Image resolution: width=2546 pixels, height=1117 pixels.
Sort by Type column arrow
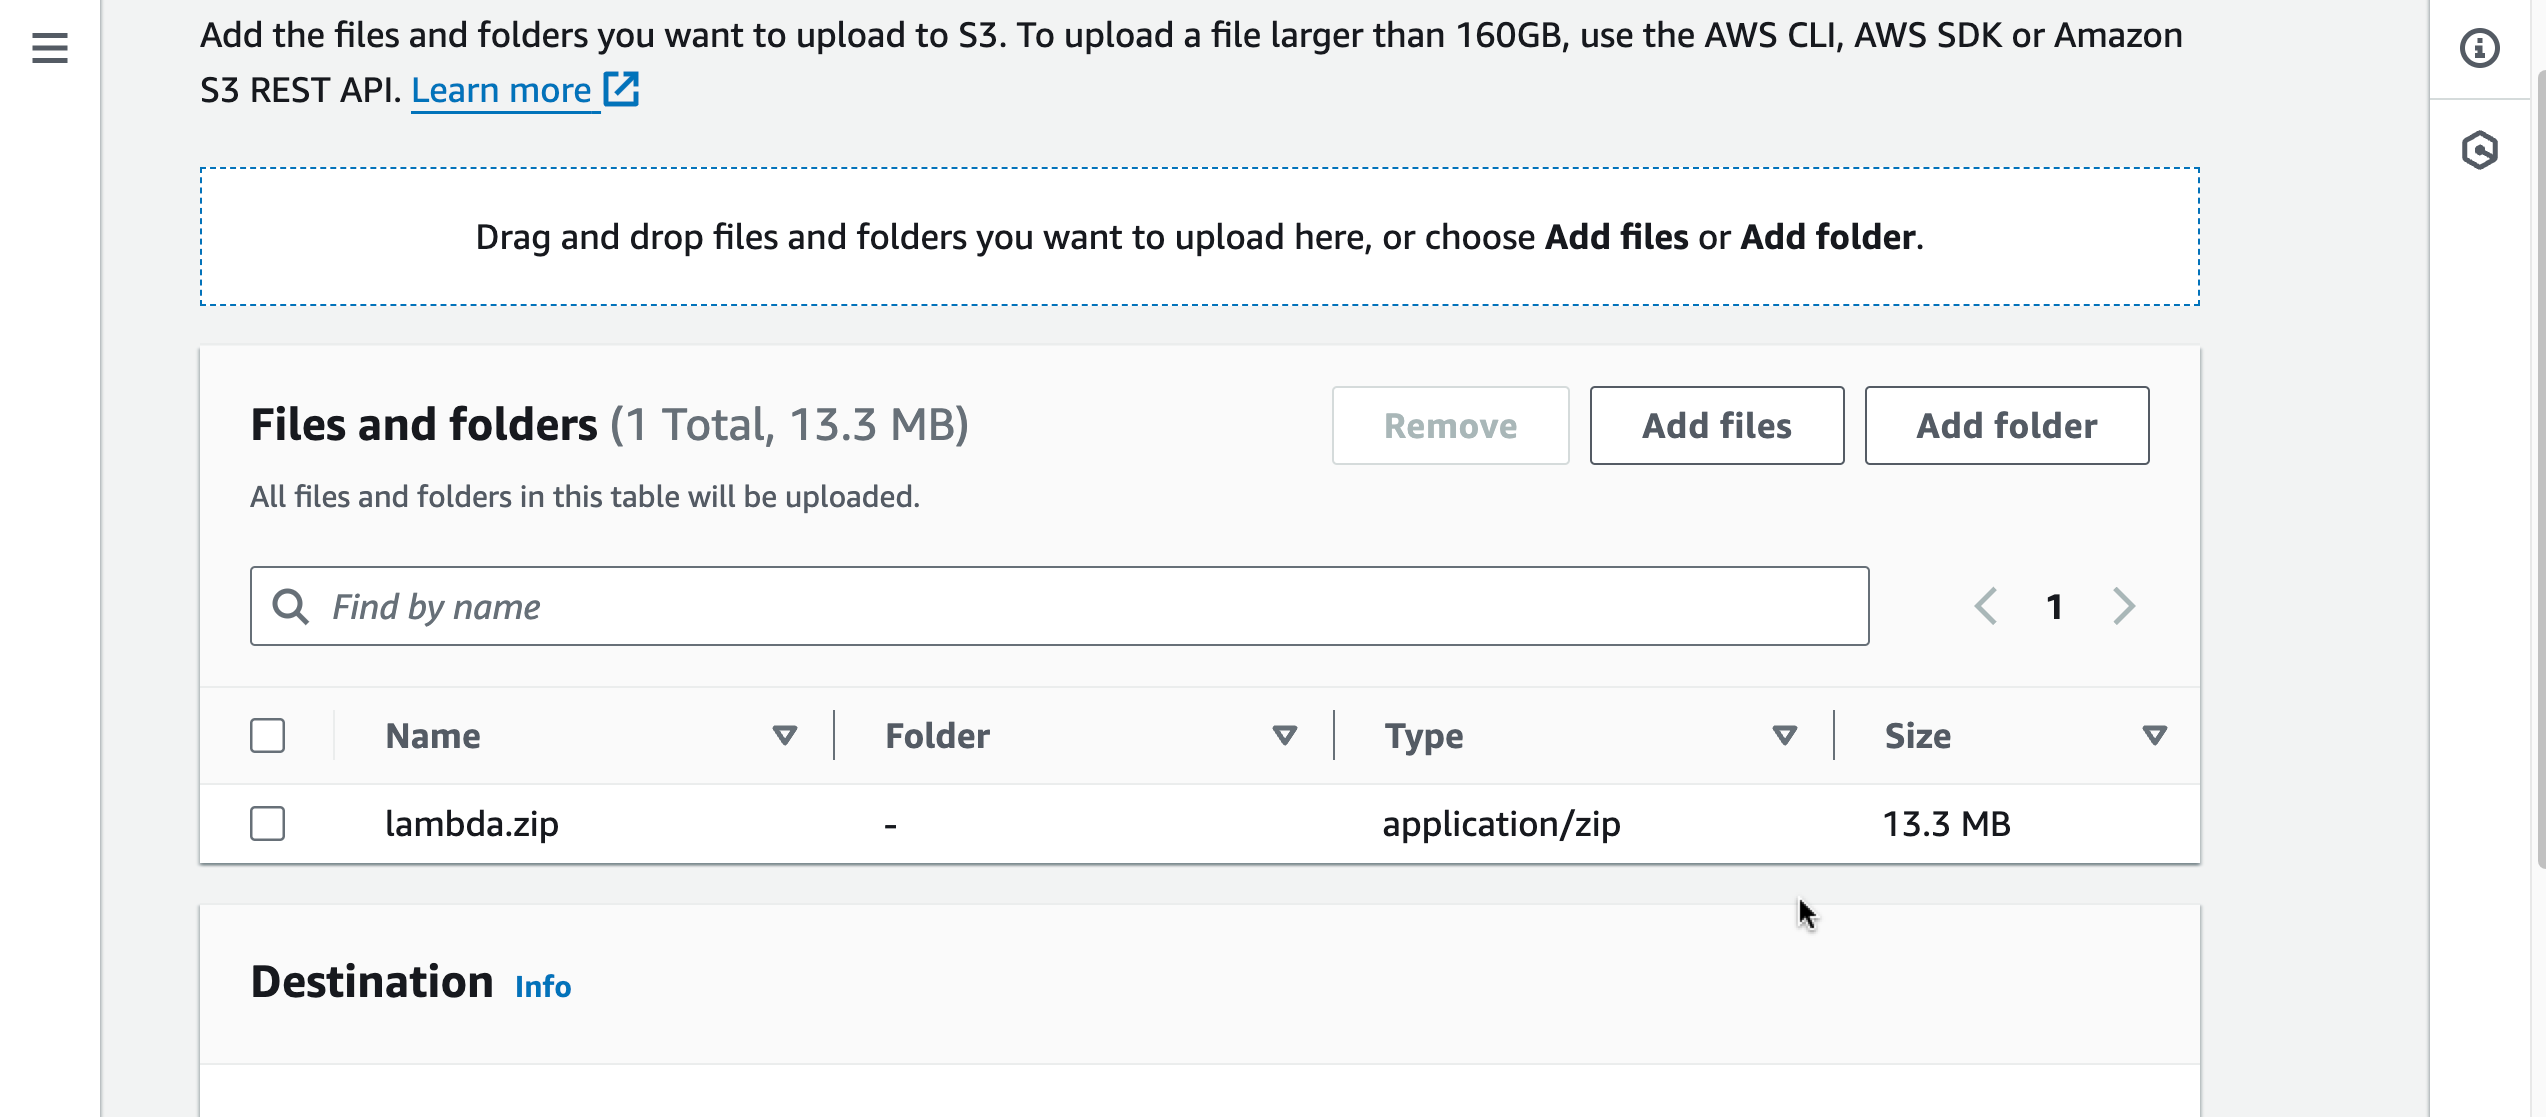[x=1784, y=735]
